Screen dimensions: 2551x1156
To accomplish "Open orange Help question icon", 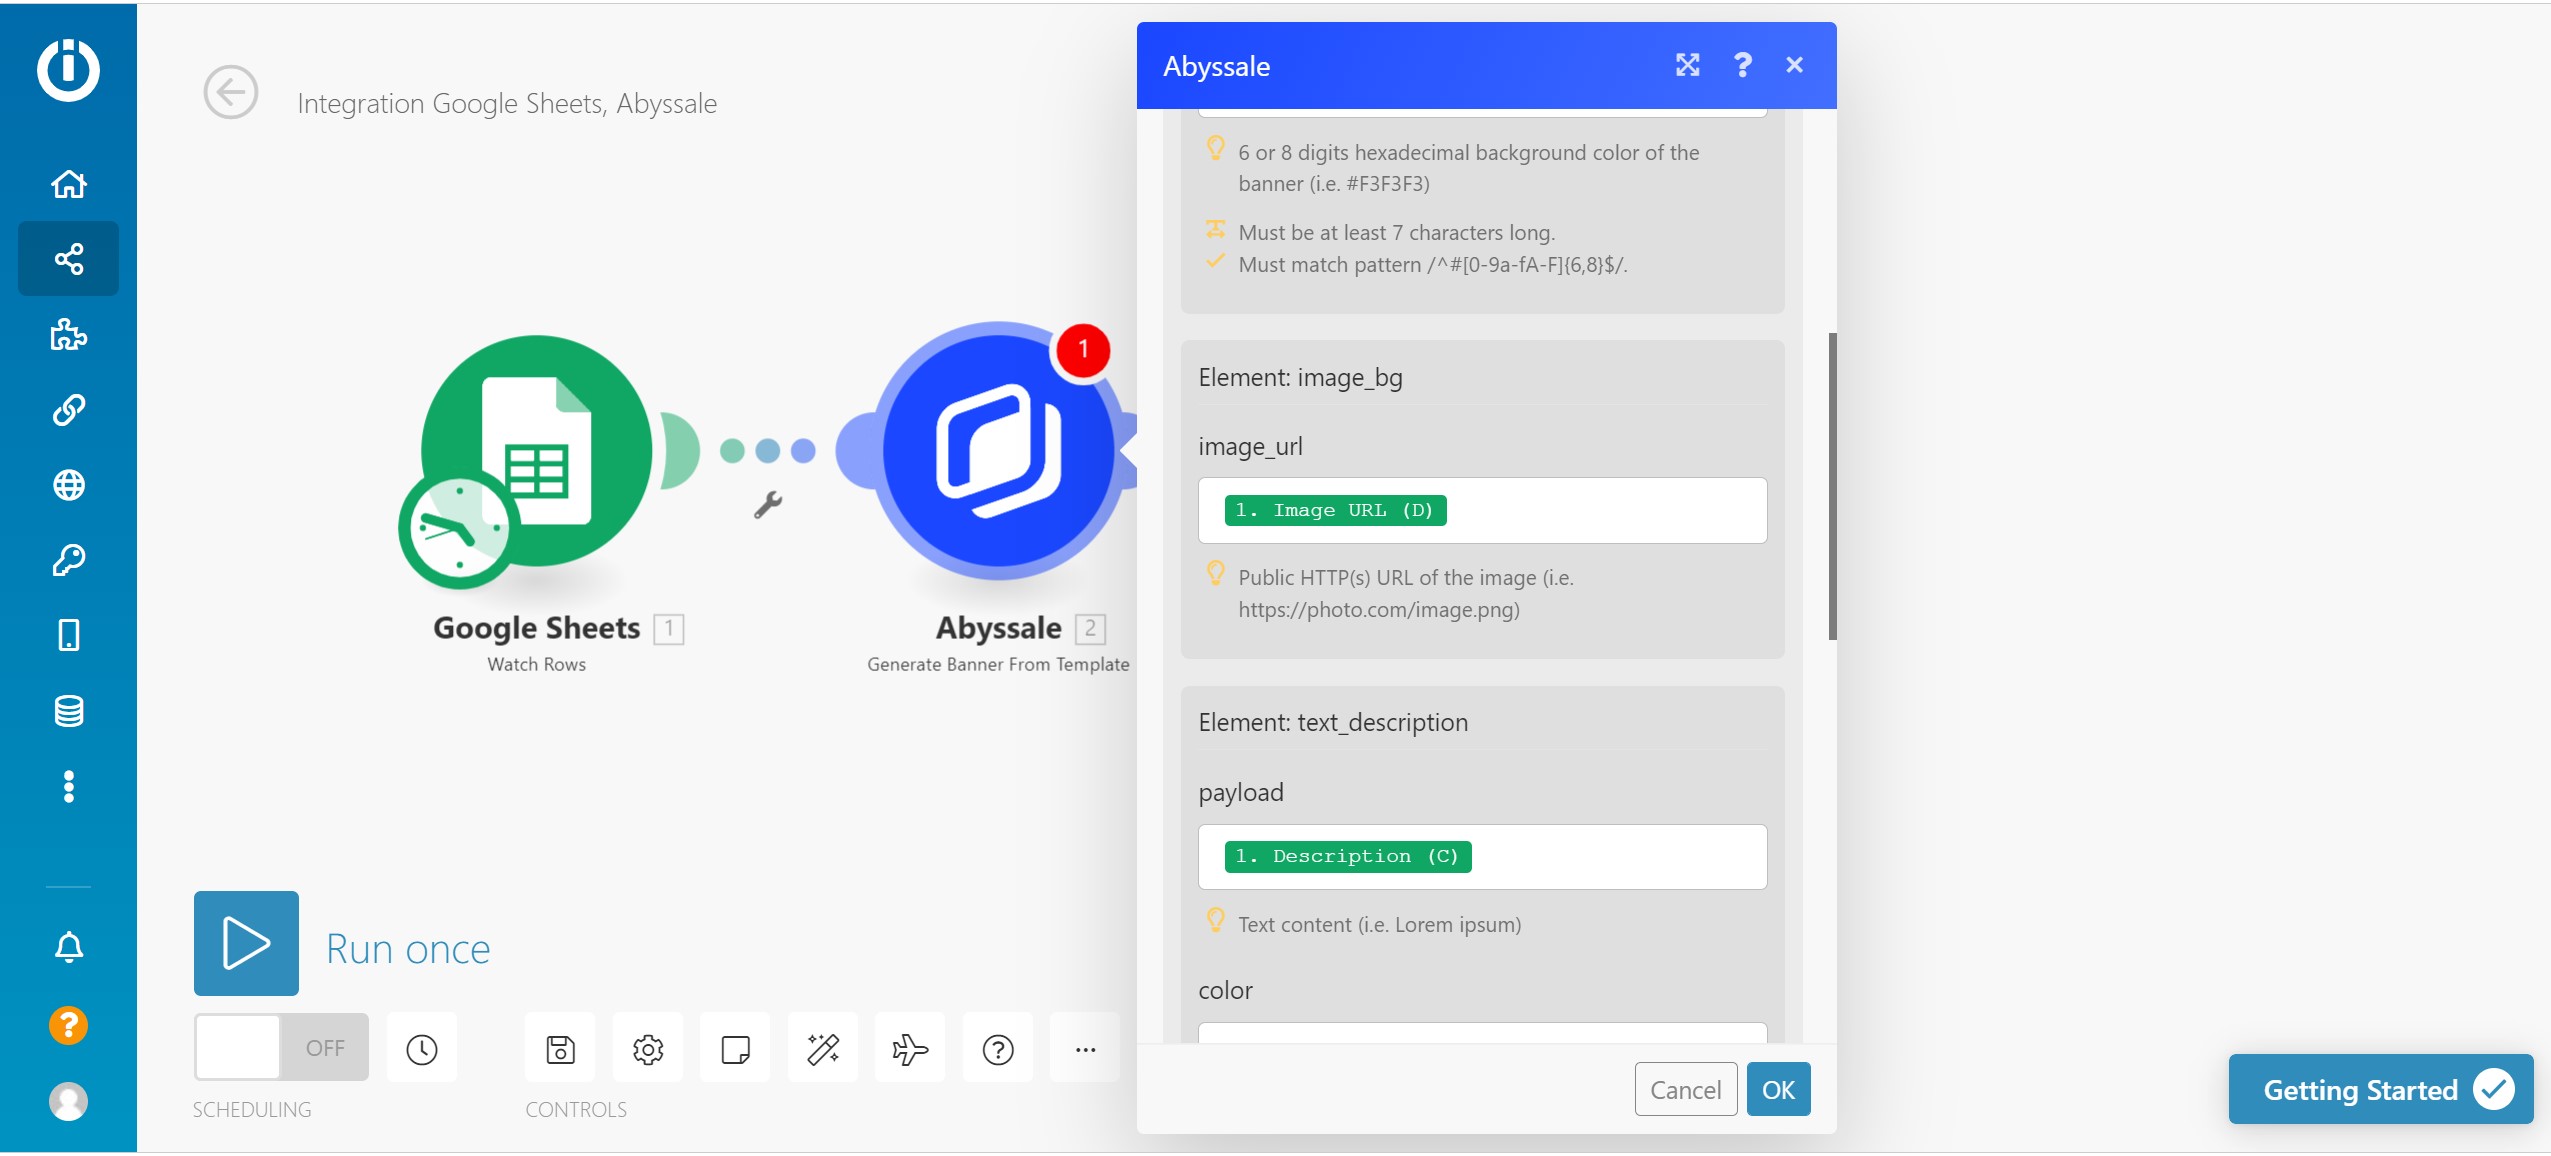I will 68,1025.
